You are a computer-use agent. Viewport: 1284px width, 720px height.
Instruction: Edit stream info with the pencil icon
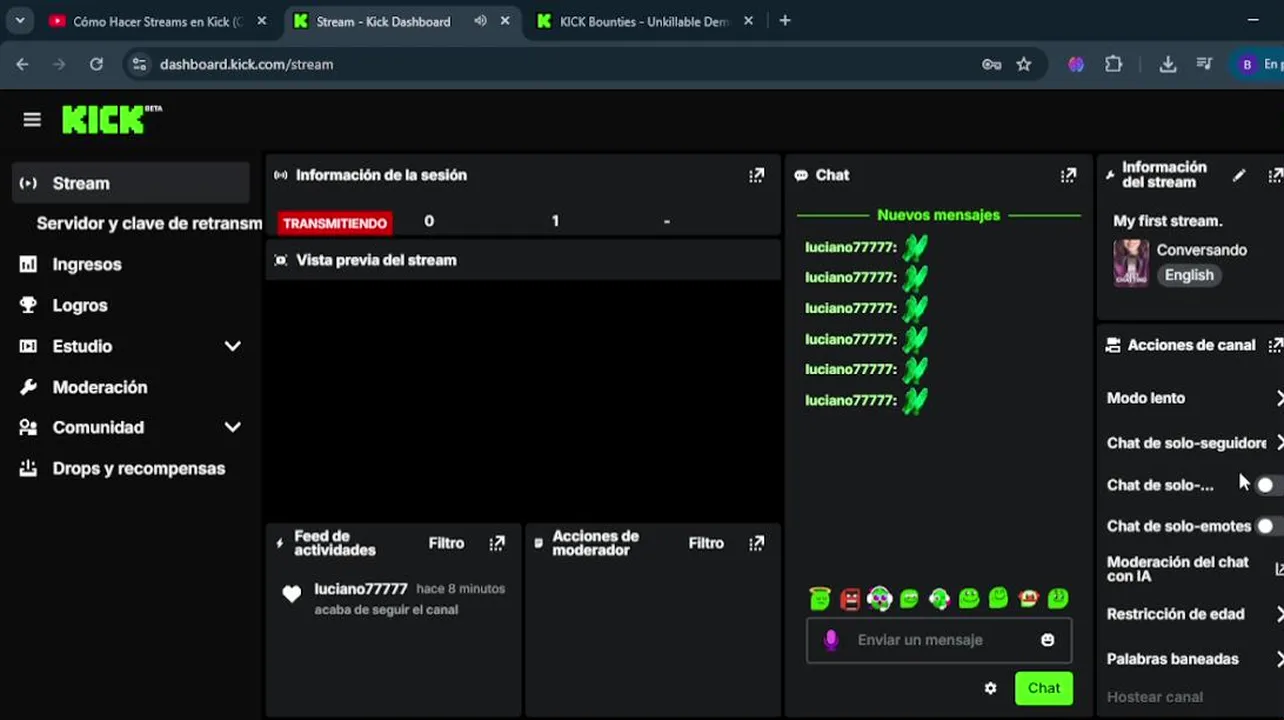pos(1239,175)
